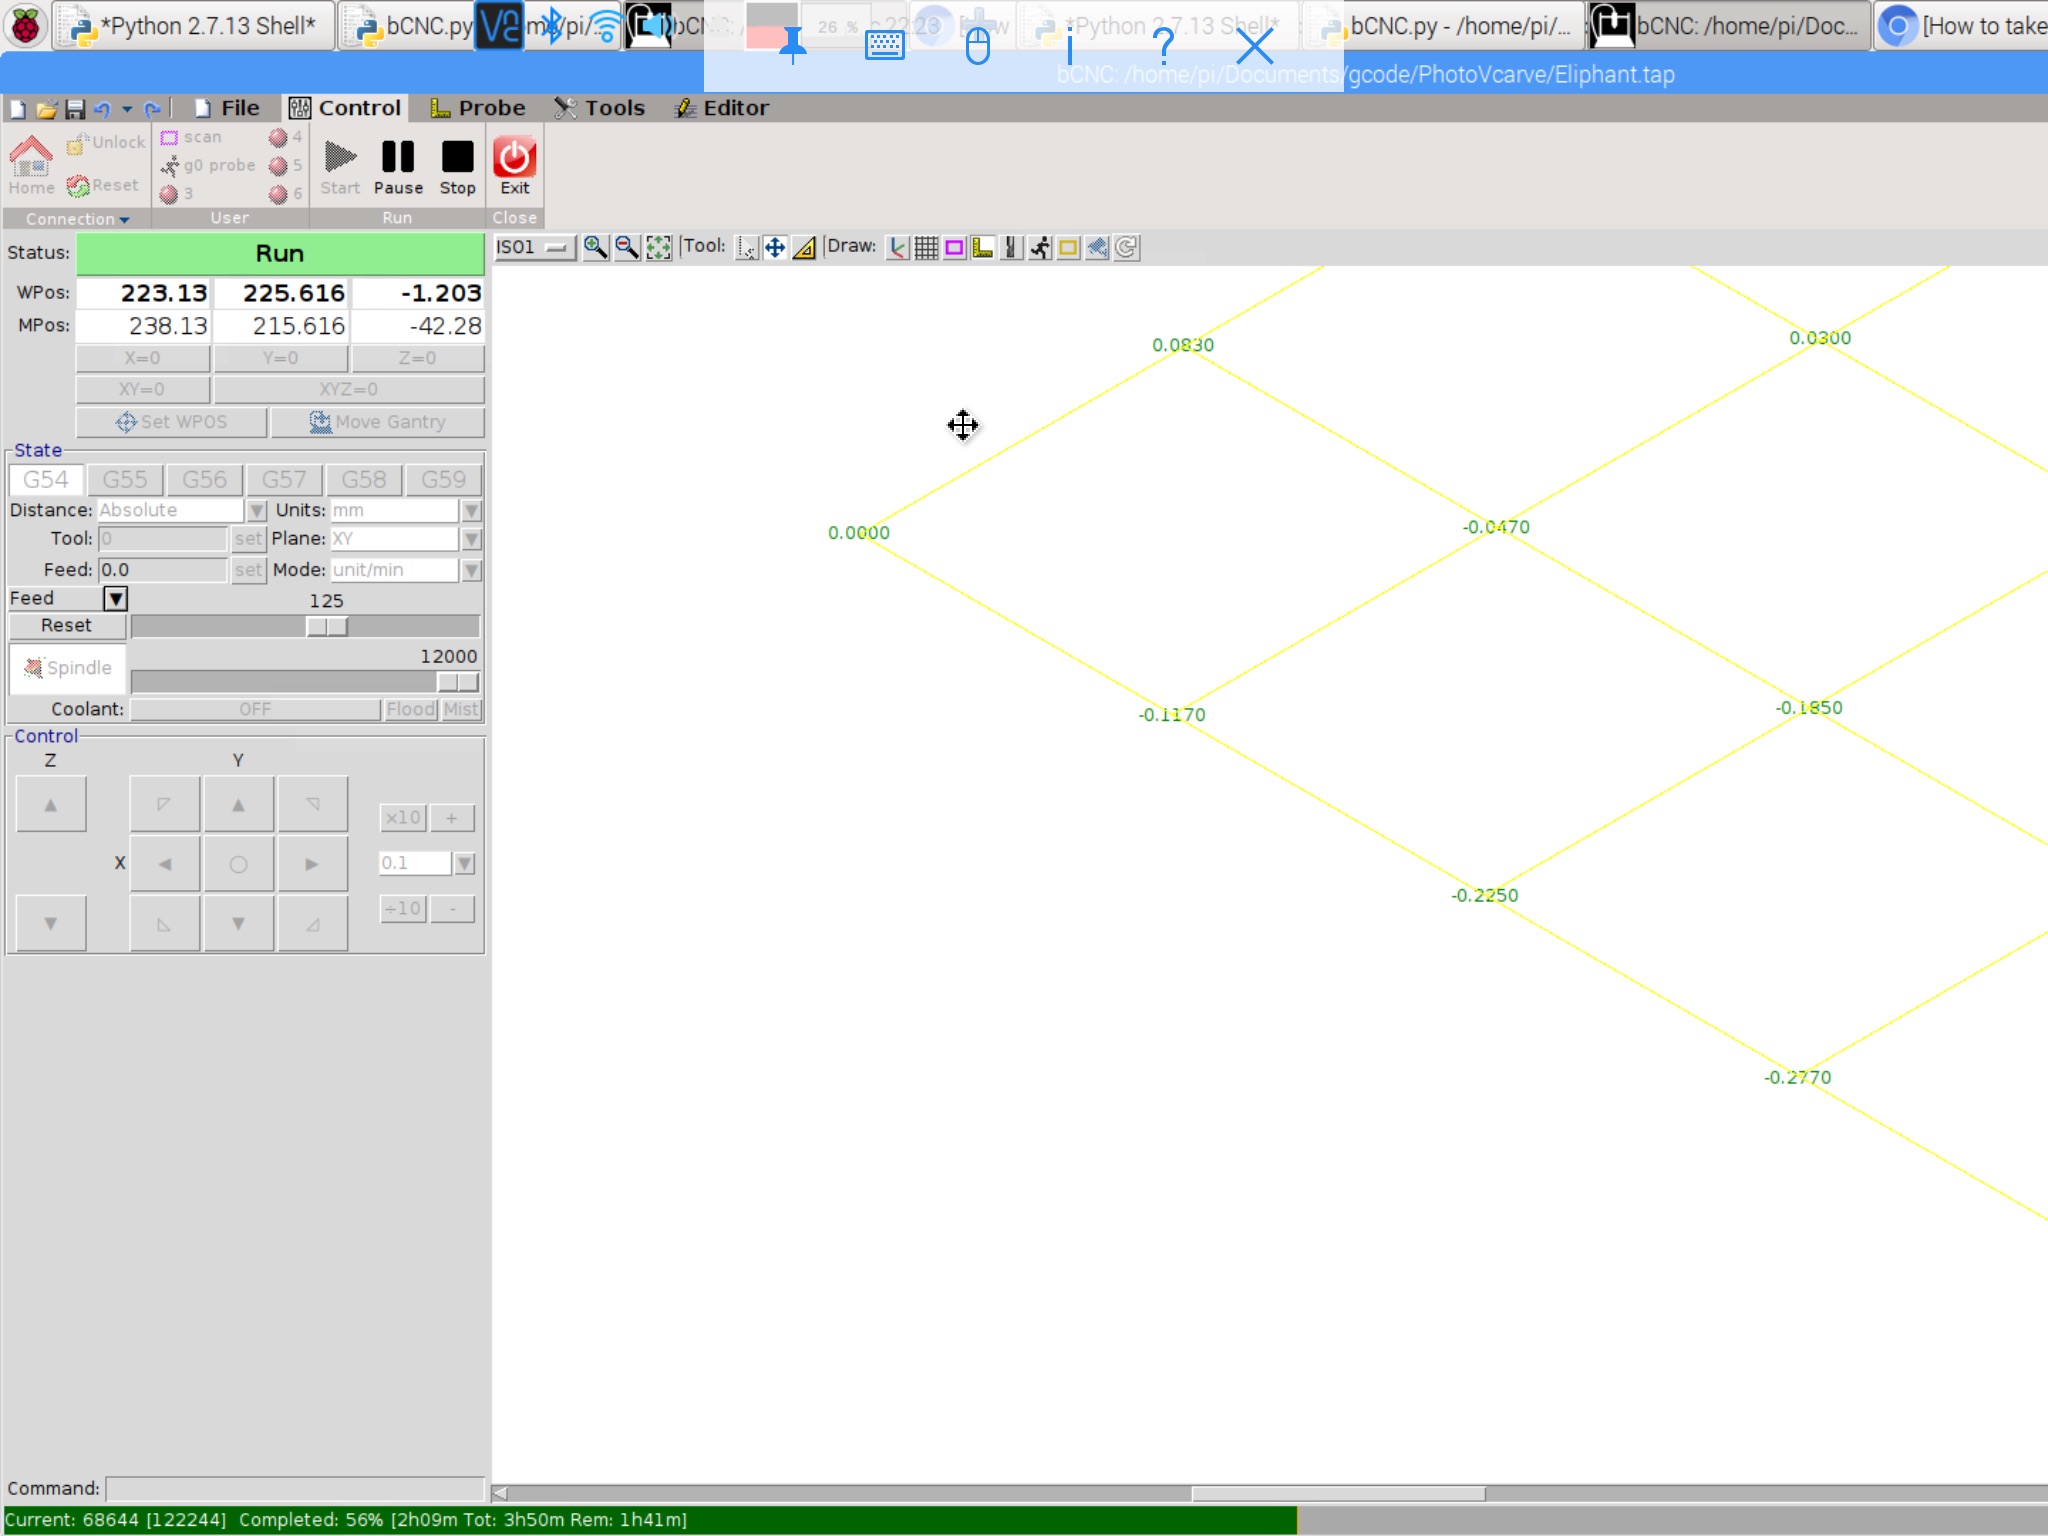
Task: Click the green Run status bar
Action: (x=280, y=254)
